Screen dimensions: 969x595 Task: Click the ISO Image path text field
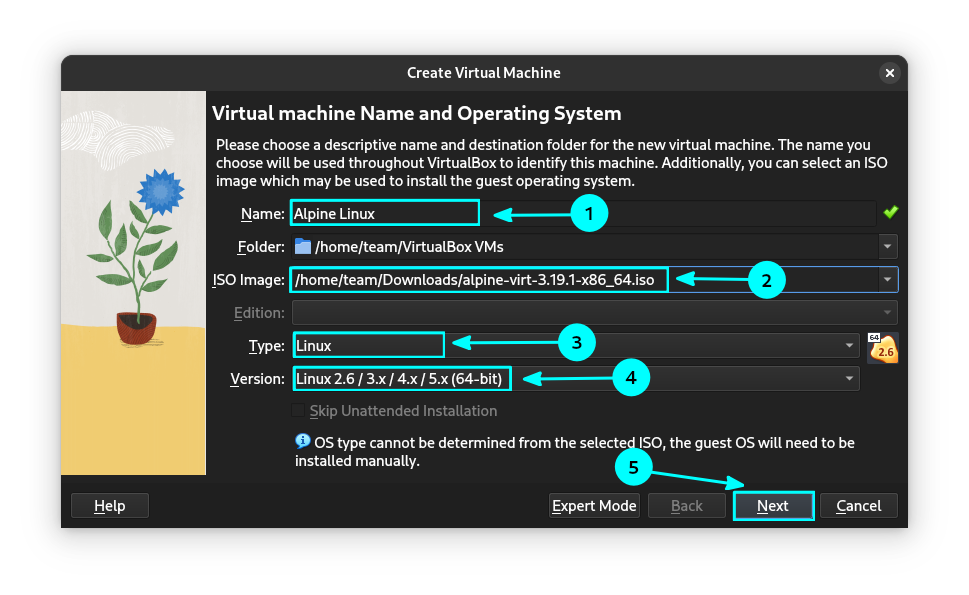tap(478, 280)
